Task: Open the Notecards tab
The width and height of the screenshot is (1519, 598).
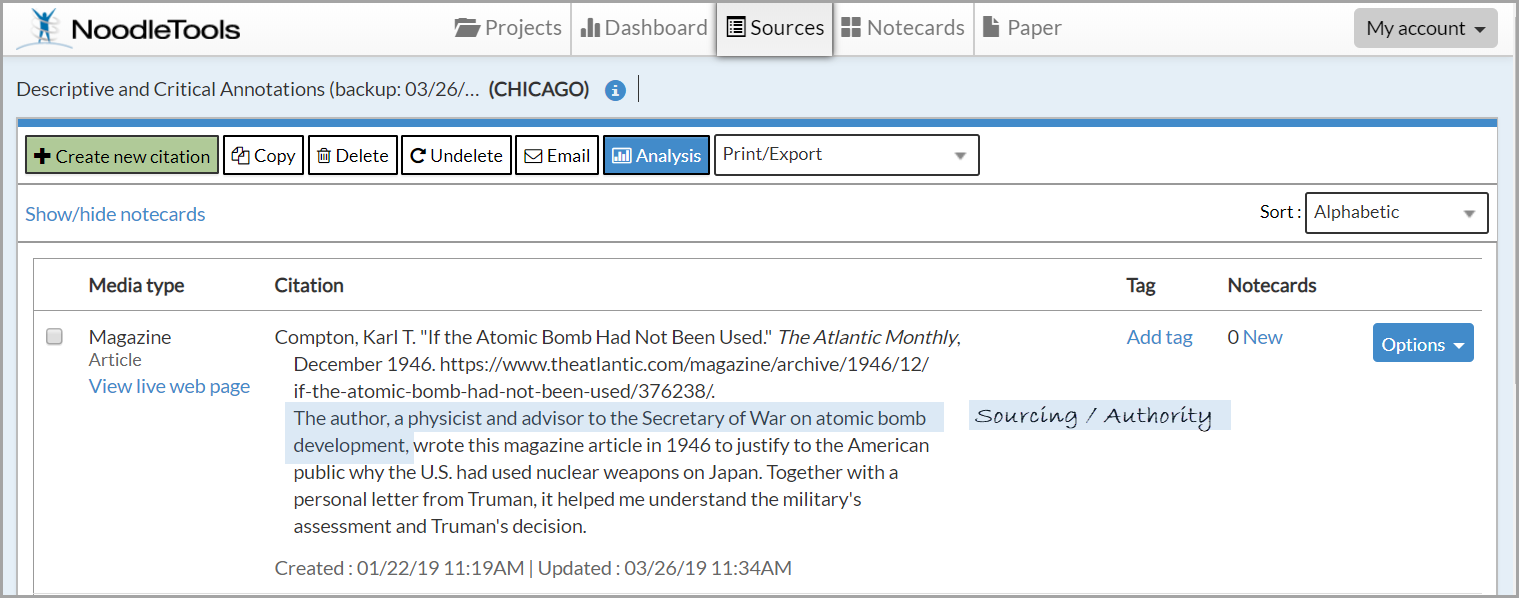Action: coord(902,28)
